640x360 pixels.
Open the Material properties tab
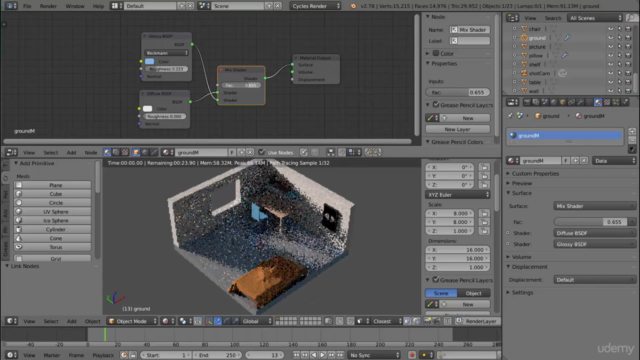click(x=598, y=102)
